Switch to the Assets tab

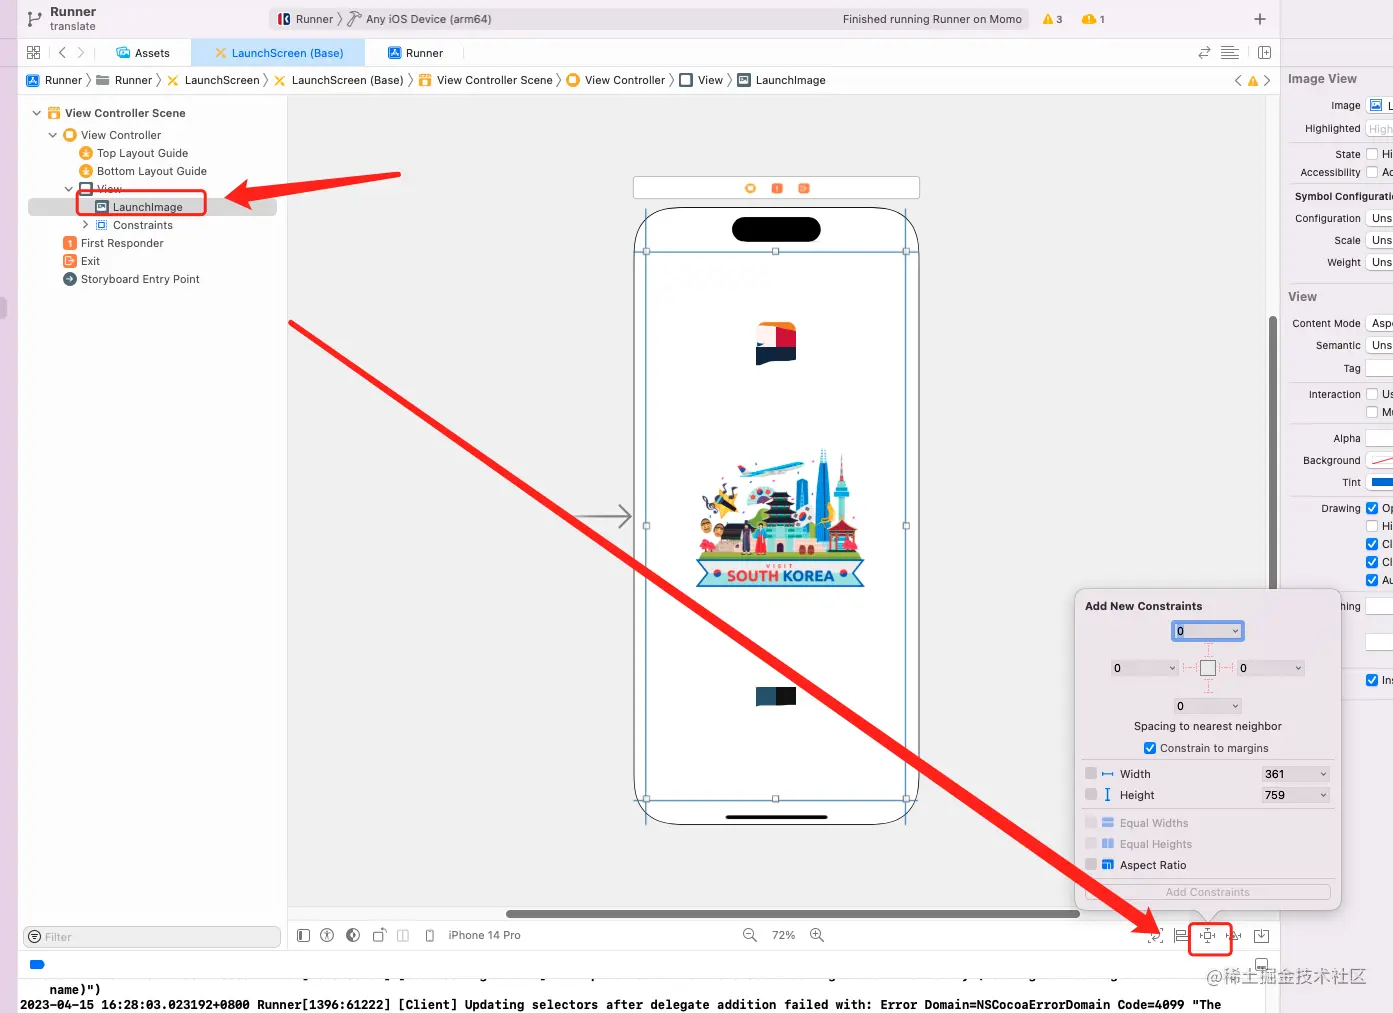(142, 53)
